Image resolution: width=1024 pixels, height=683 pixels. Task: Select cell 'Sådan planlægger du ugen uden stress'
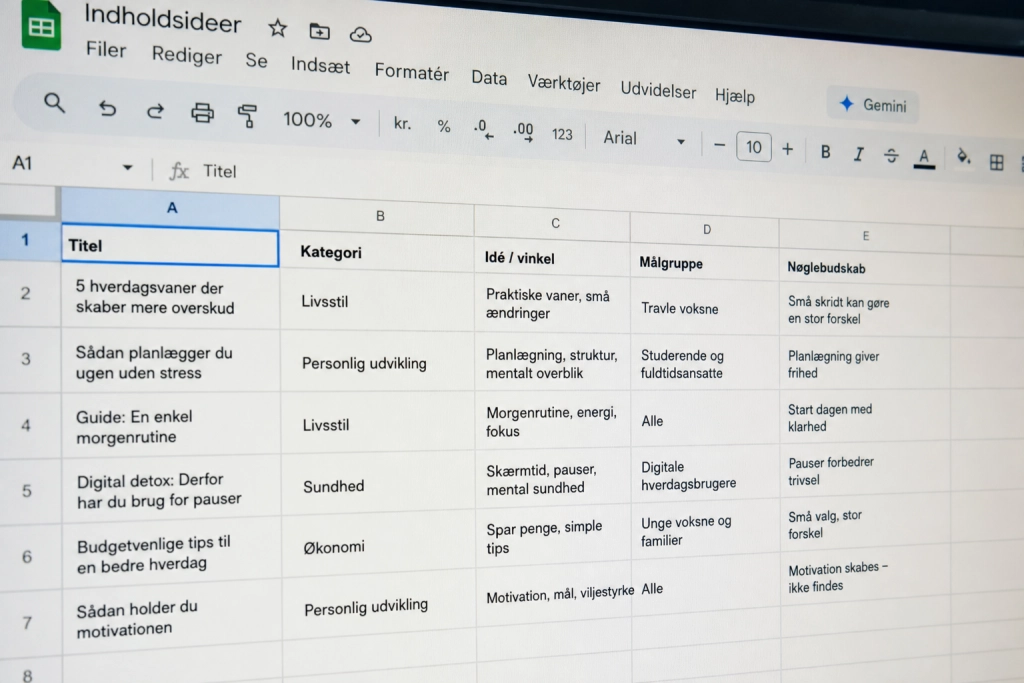coord(171,362)
